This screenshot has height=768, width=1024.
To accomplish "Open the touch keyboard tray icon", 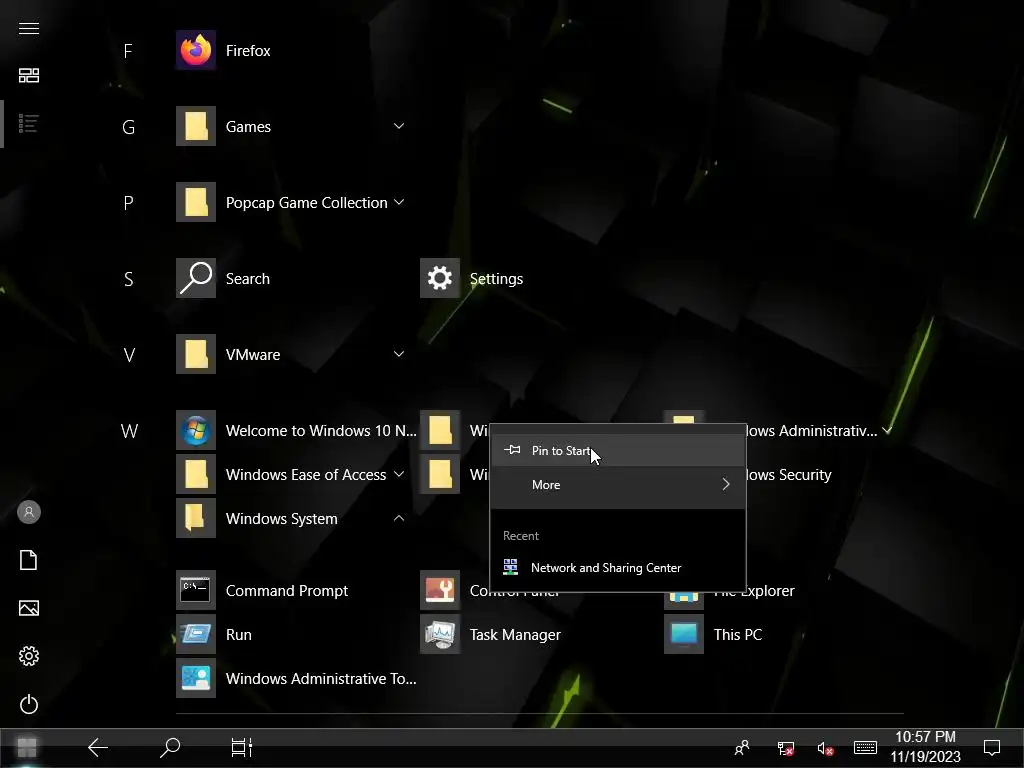I will coord(865,747).
